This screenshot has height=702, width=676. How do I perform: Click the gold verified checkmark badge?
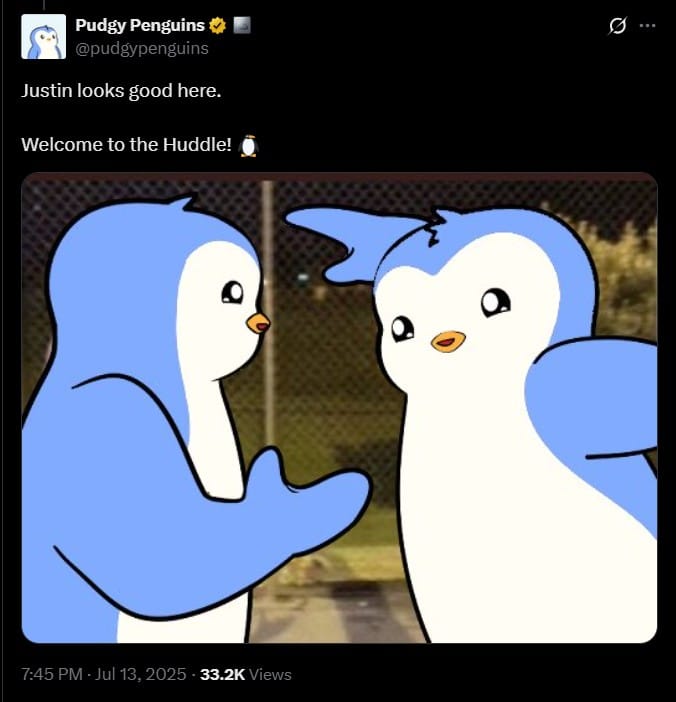pos(218,26)
